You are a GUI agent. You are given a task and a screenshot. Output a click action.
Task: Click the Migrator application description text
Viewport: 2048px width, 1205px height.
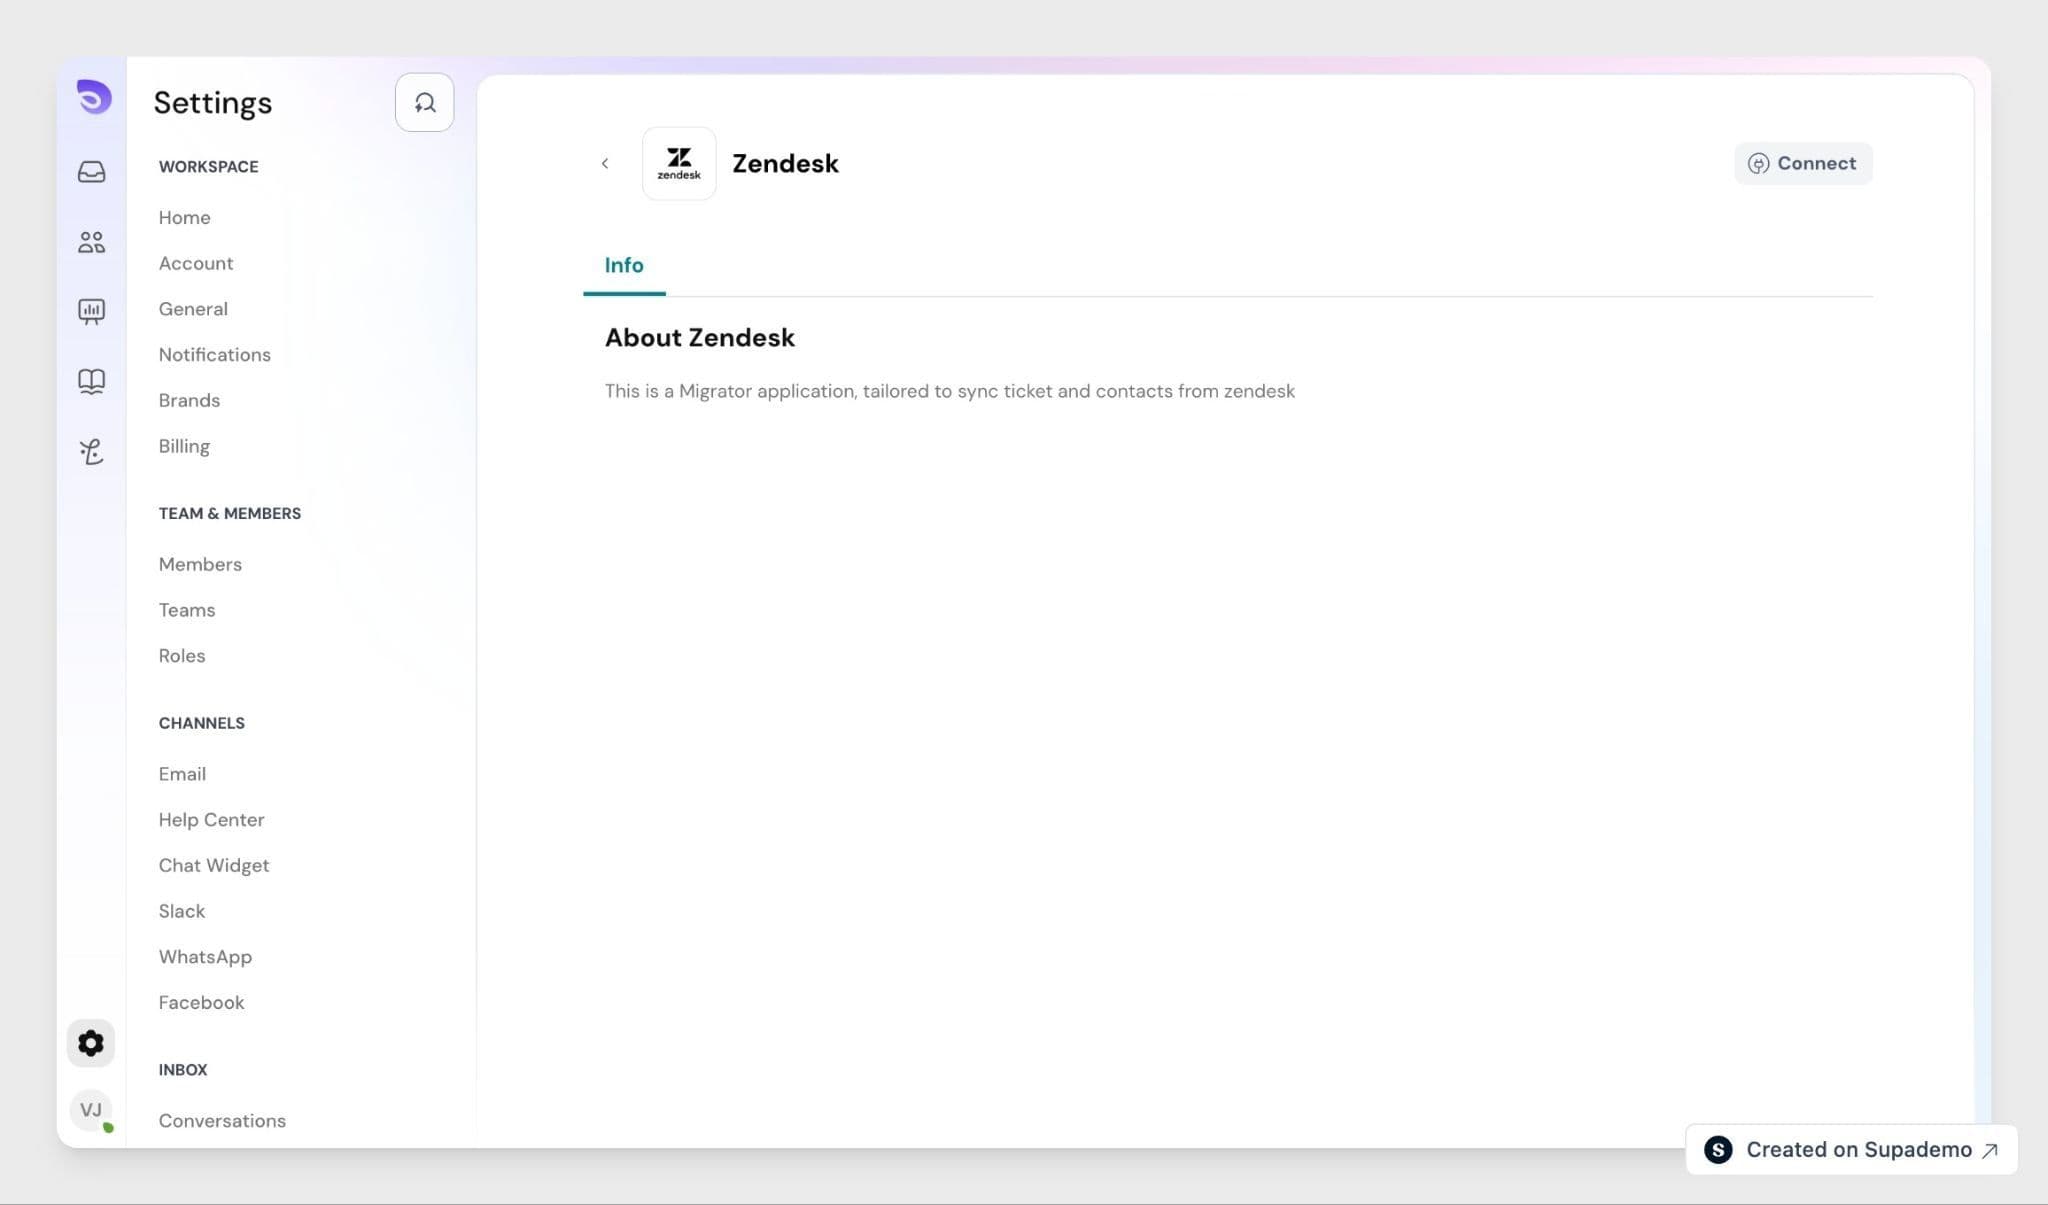point(950,391)
